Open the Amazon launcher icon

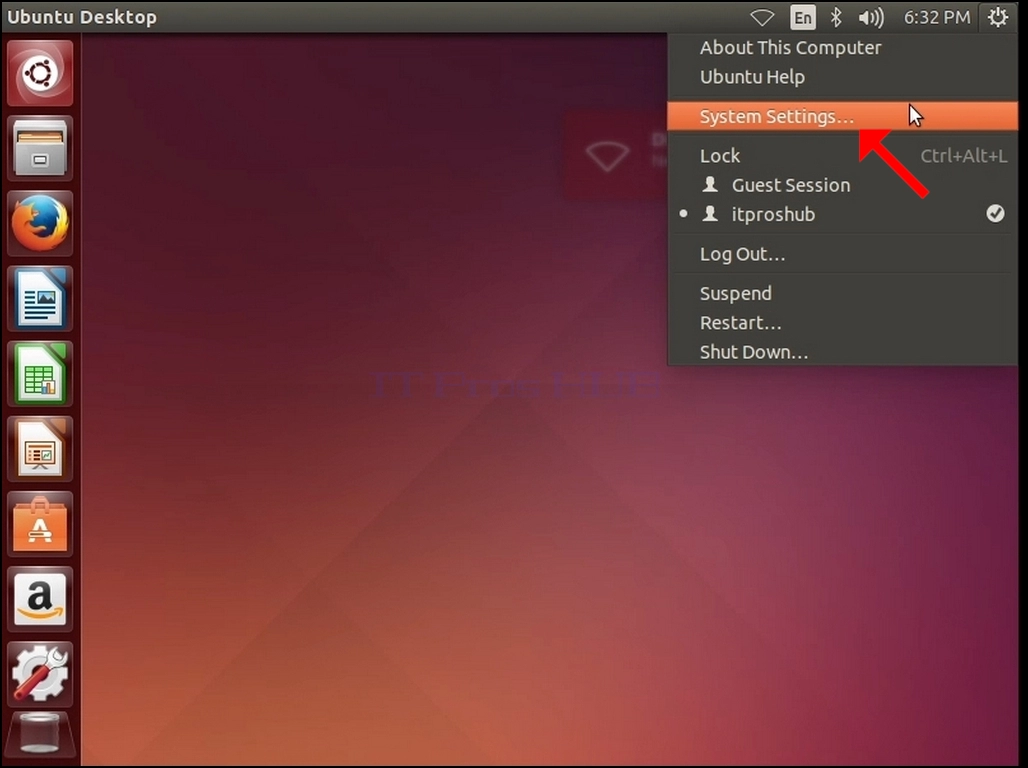click(40, 599)
